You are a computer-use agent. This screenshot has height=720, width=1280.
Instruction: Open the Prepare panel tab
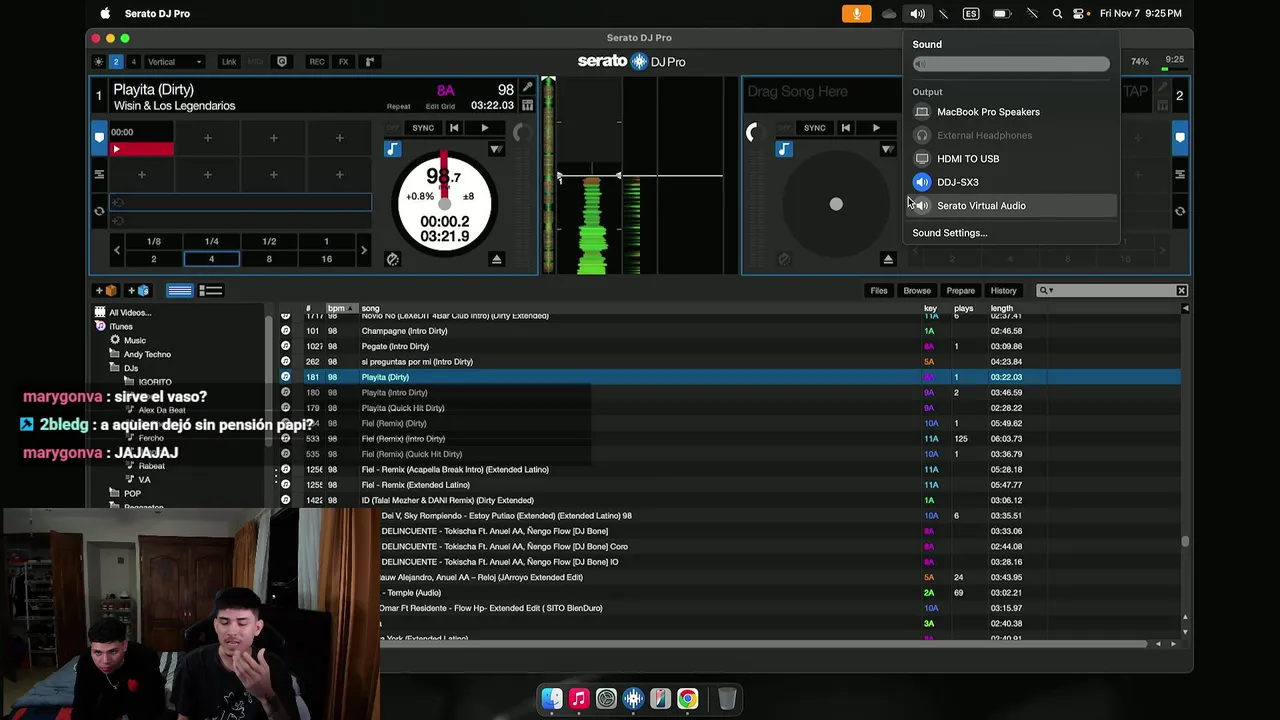(x=960, y=290)
